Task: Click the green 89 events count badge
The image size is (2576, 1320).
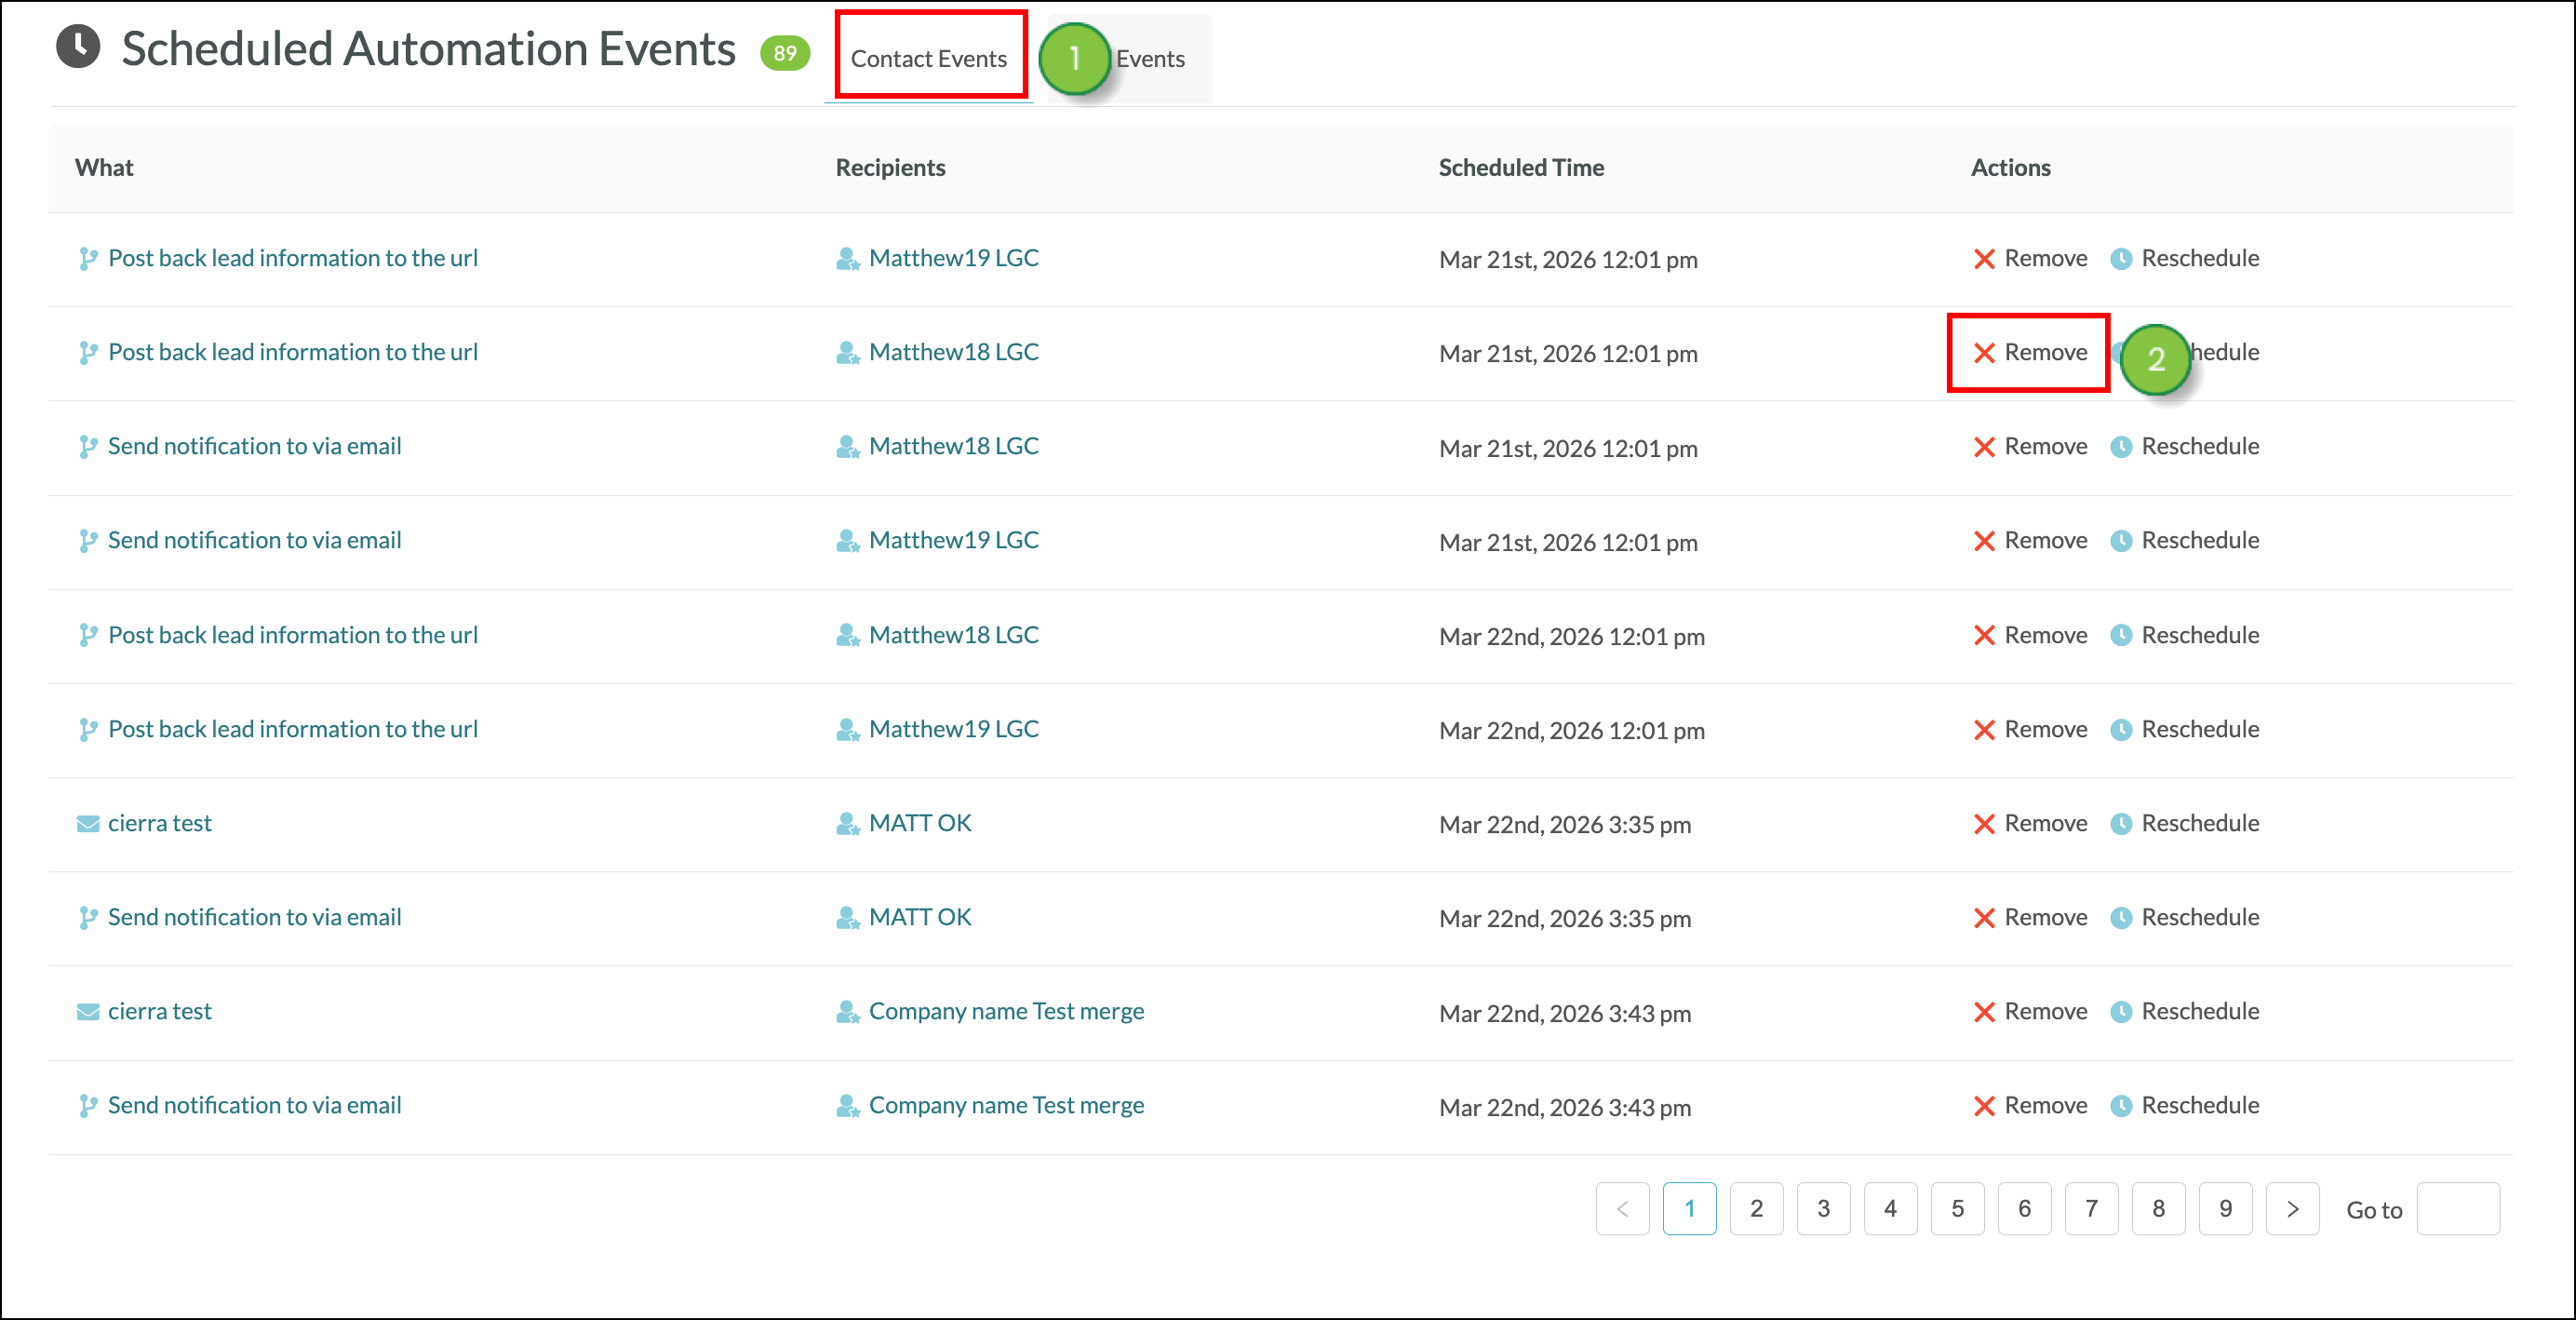Action: coord(785,52)
